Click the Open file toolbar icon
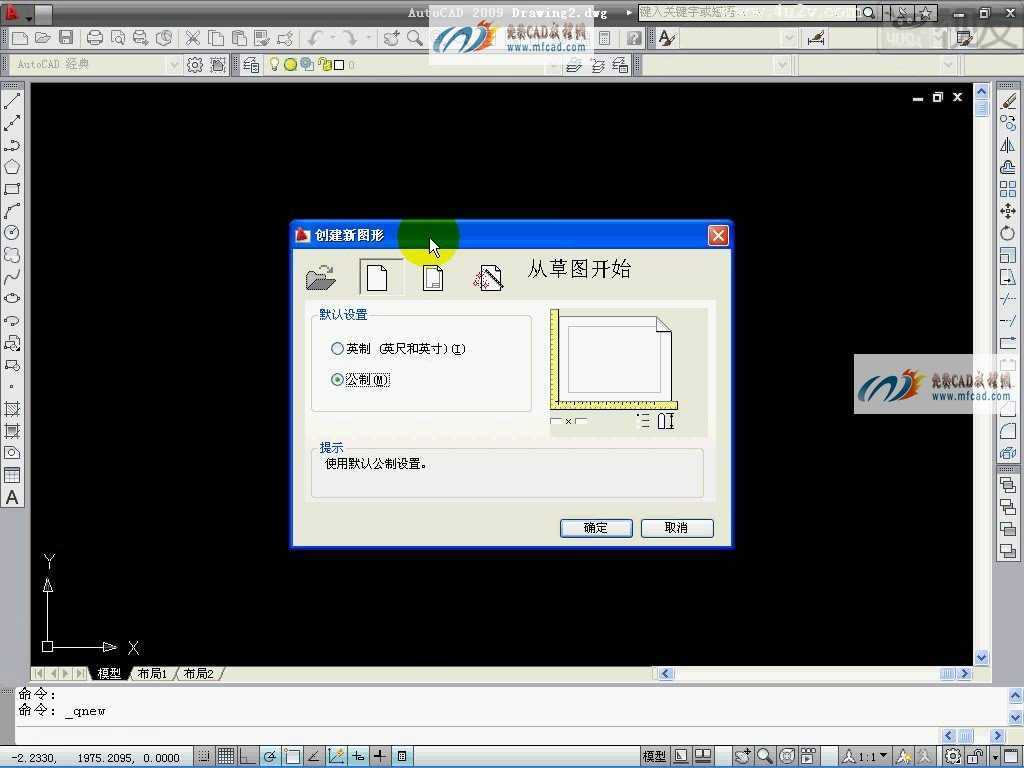The image size is (1024, 768). [x=42, y=38]
